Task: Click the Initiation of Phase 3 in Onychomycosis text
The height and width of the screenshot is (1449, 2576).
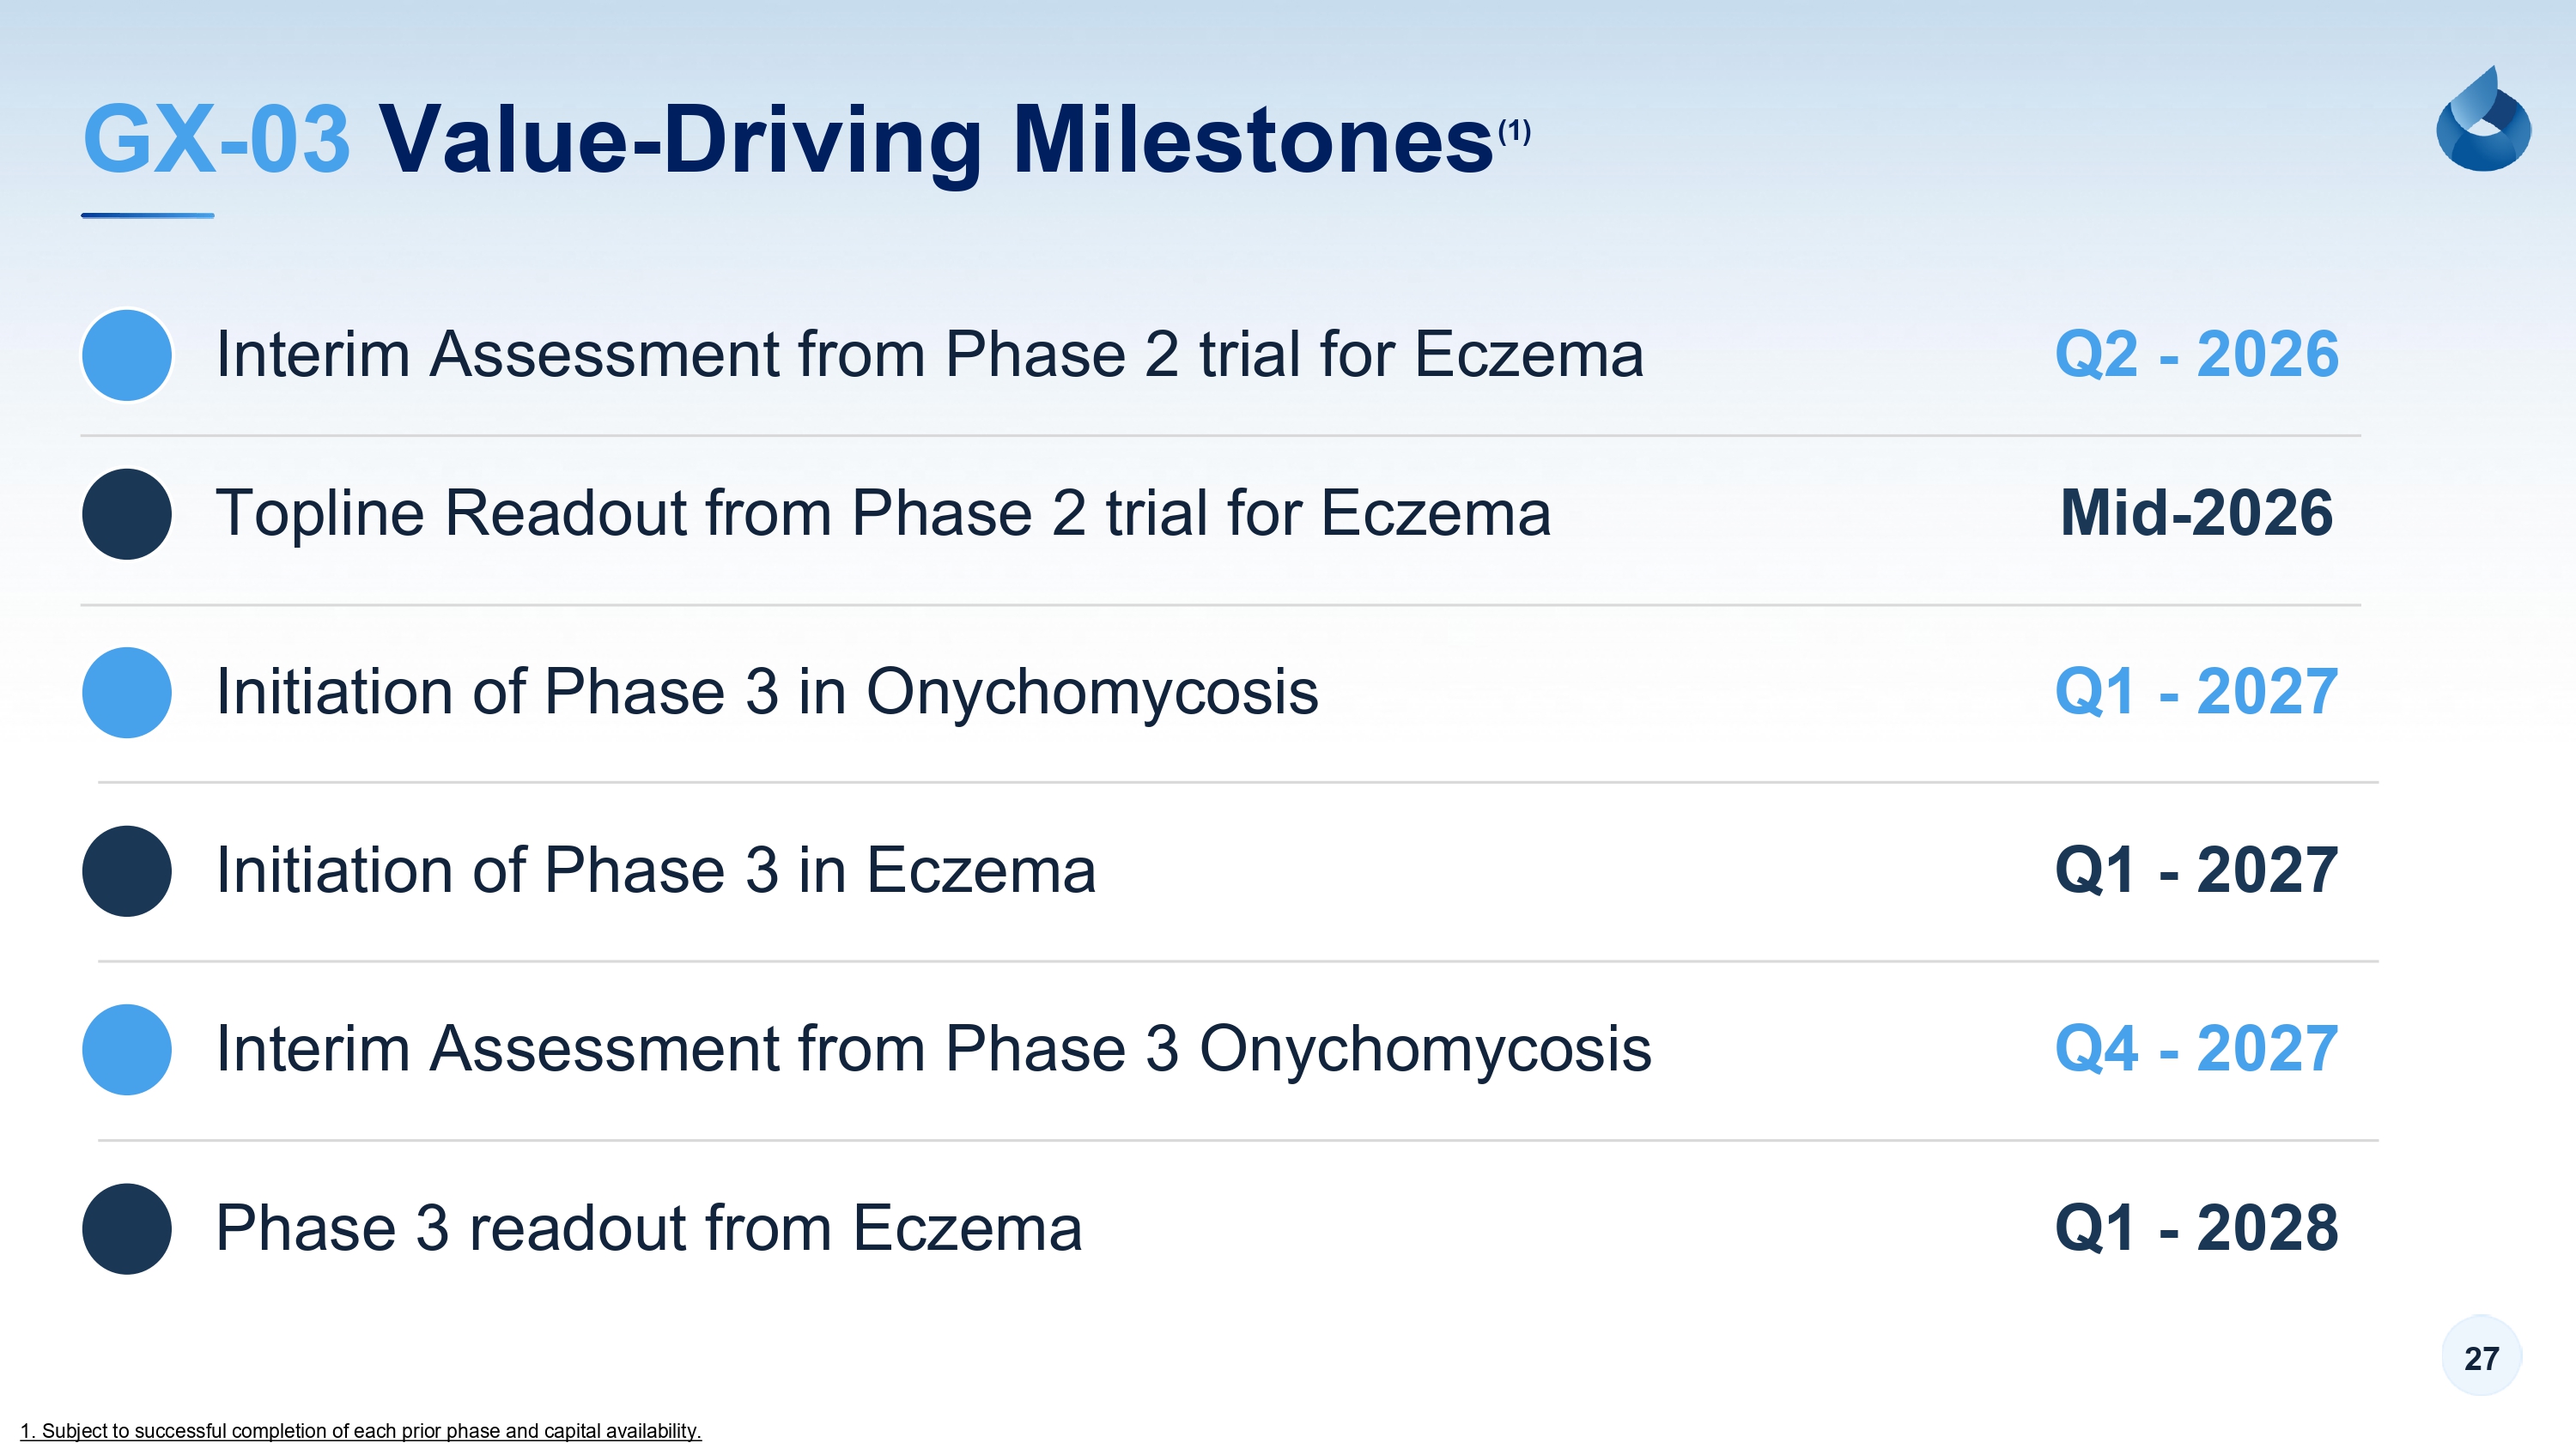Action: point(767,691)
